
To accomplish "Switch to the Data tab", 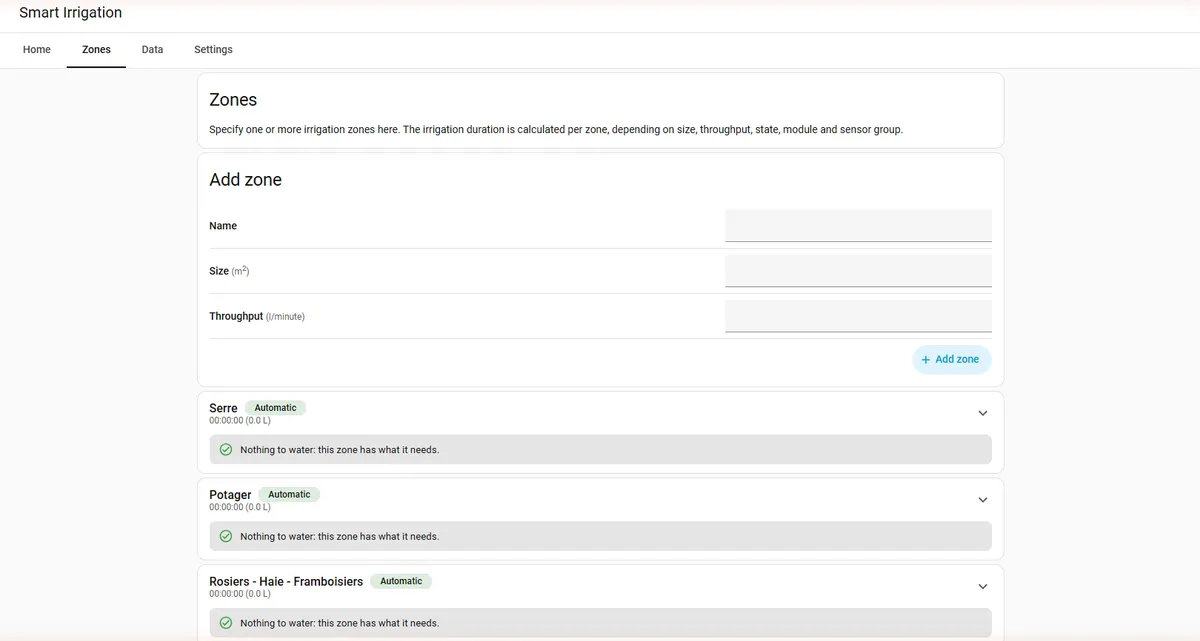I will [152, 49].
